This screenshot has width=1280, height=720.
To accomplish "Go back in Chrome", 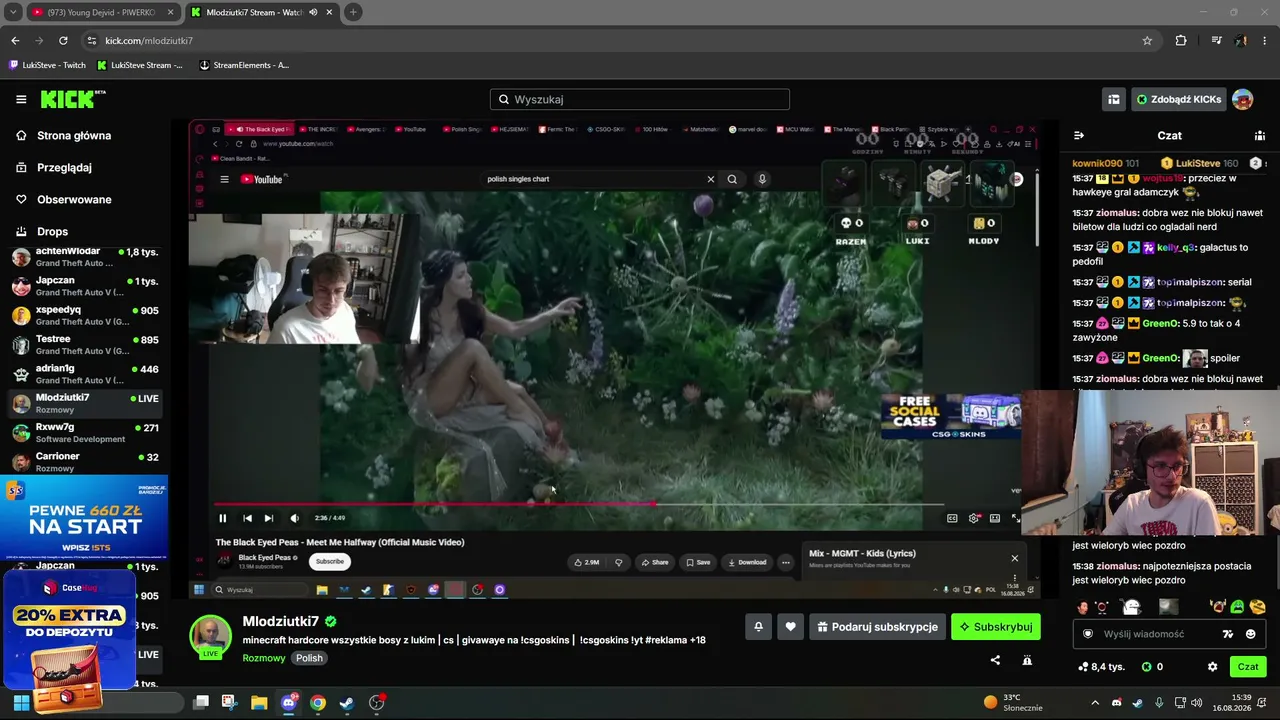I will [x=15, y=40].
